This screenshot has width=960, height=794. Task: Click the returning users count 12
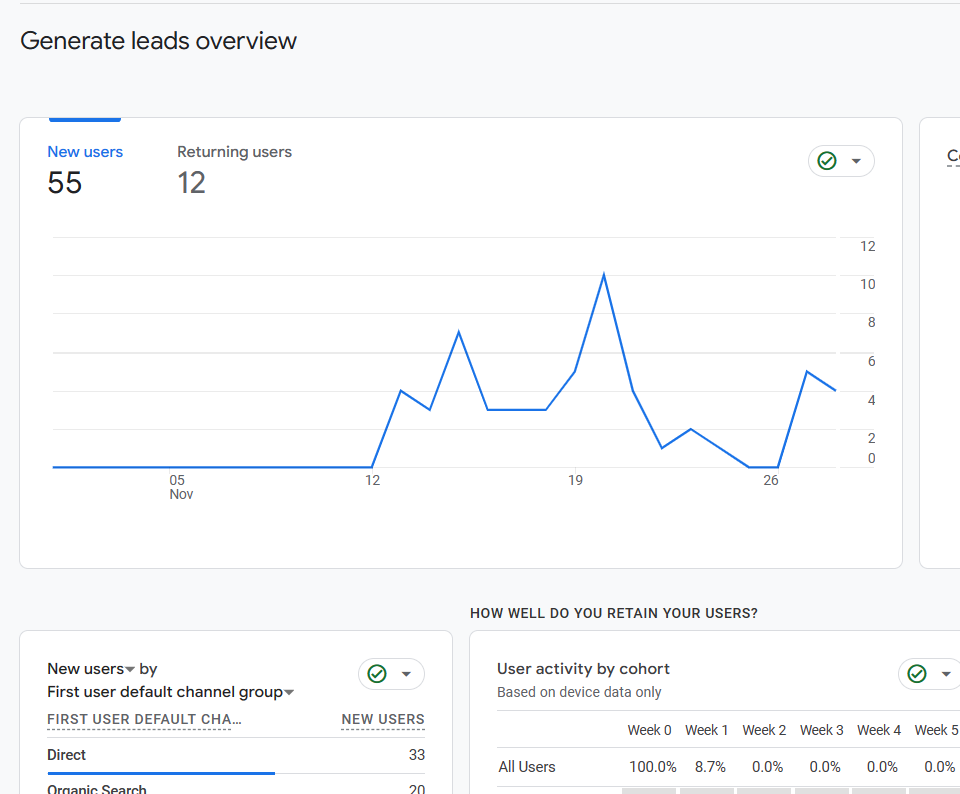point(191,183)
